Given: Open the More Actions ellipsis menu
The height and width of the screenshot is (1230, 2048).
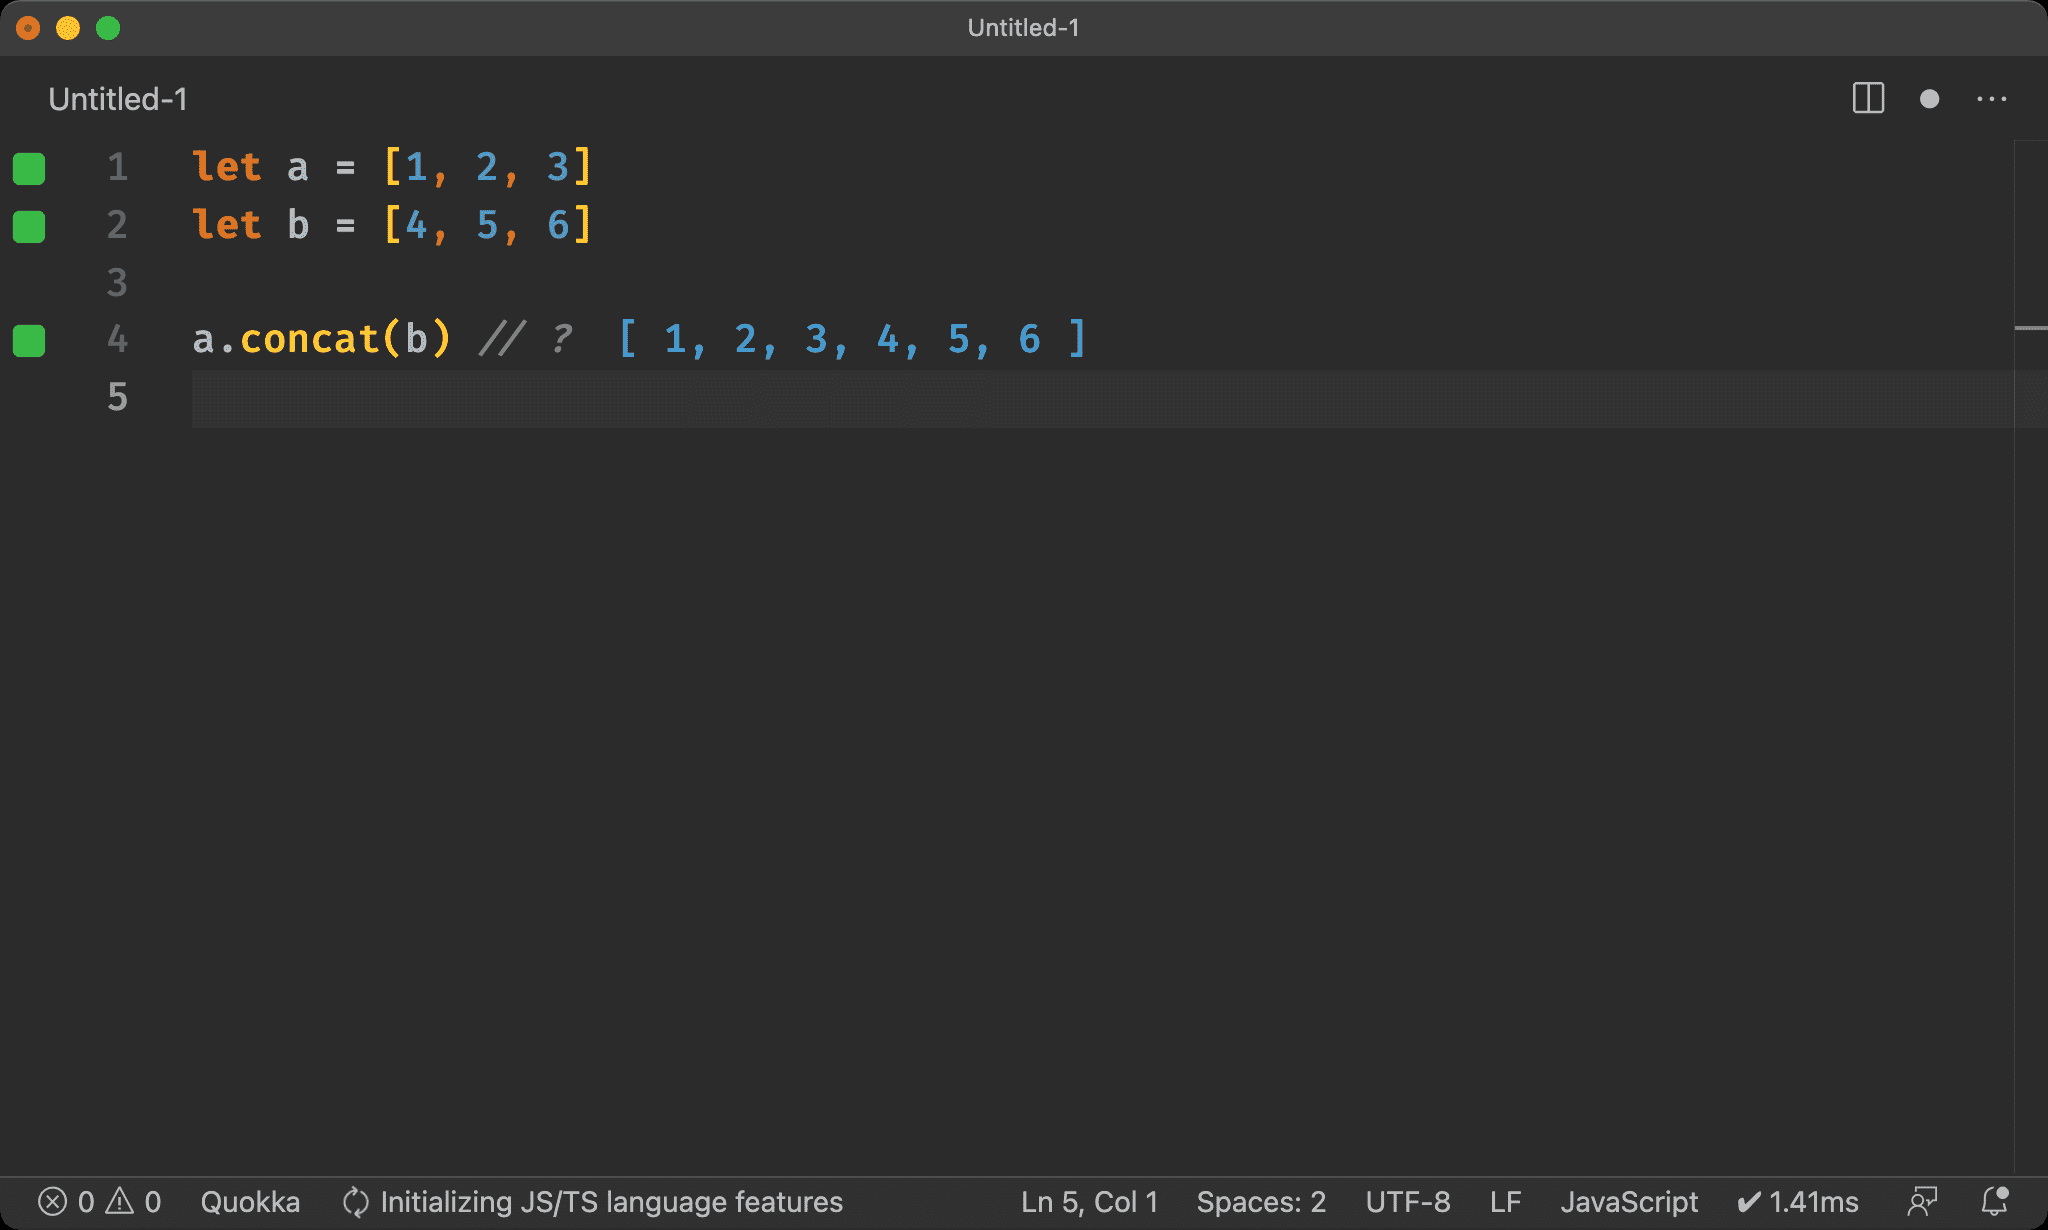Looking at the screenshot, I should 1991,99.
